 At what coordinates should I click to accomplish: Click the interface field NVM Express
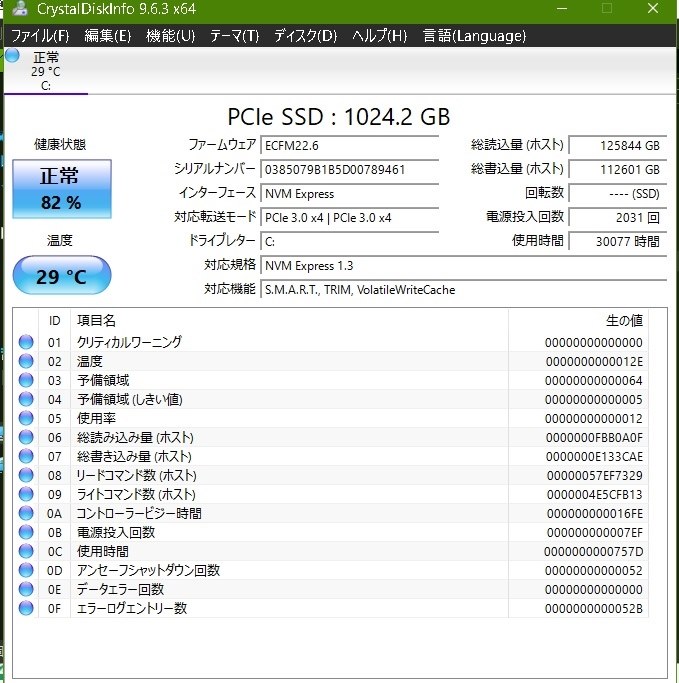(349, 193)
